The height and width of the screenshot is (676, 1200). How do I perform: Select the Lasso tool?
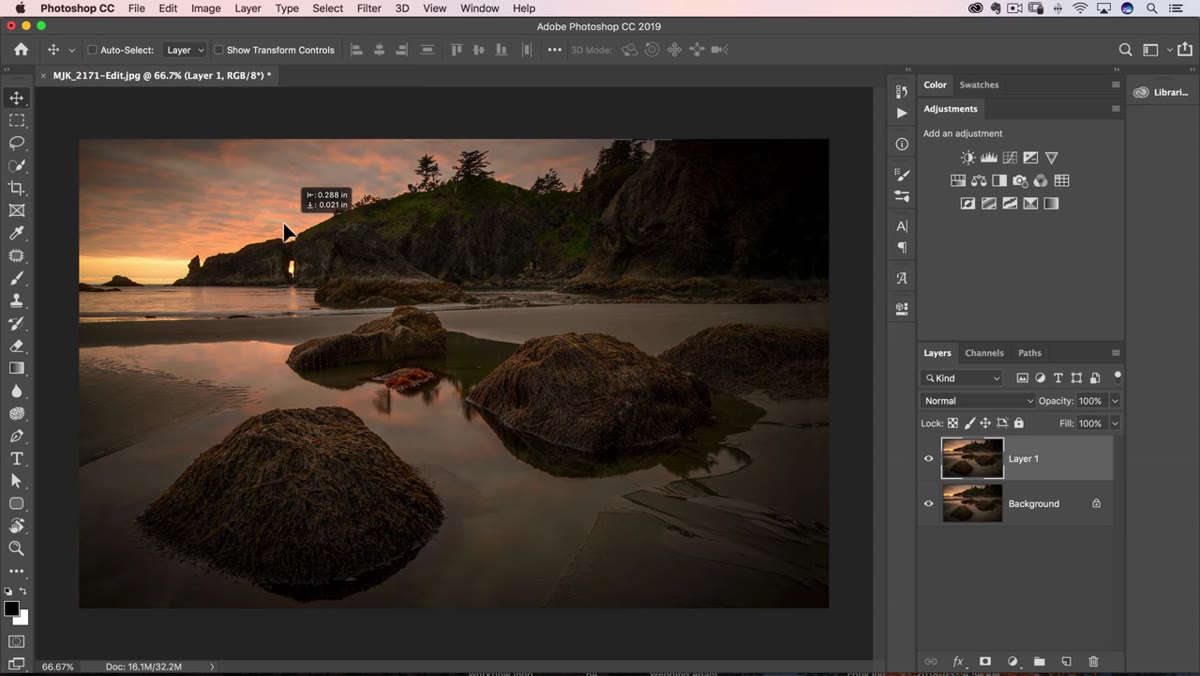pos(16,143)
